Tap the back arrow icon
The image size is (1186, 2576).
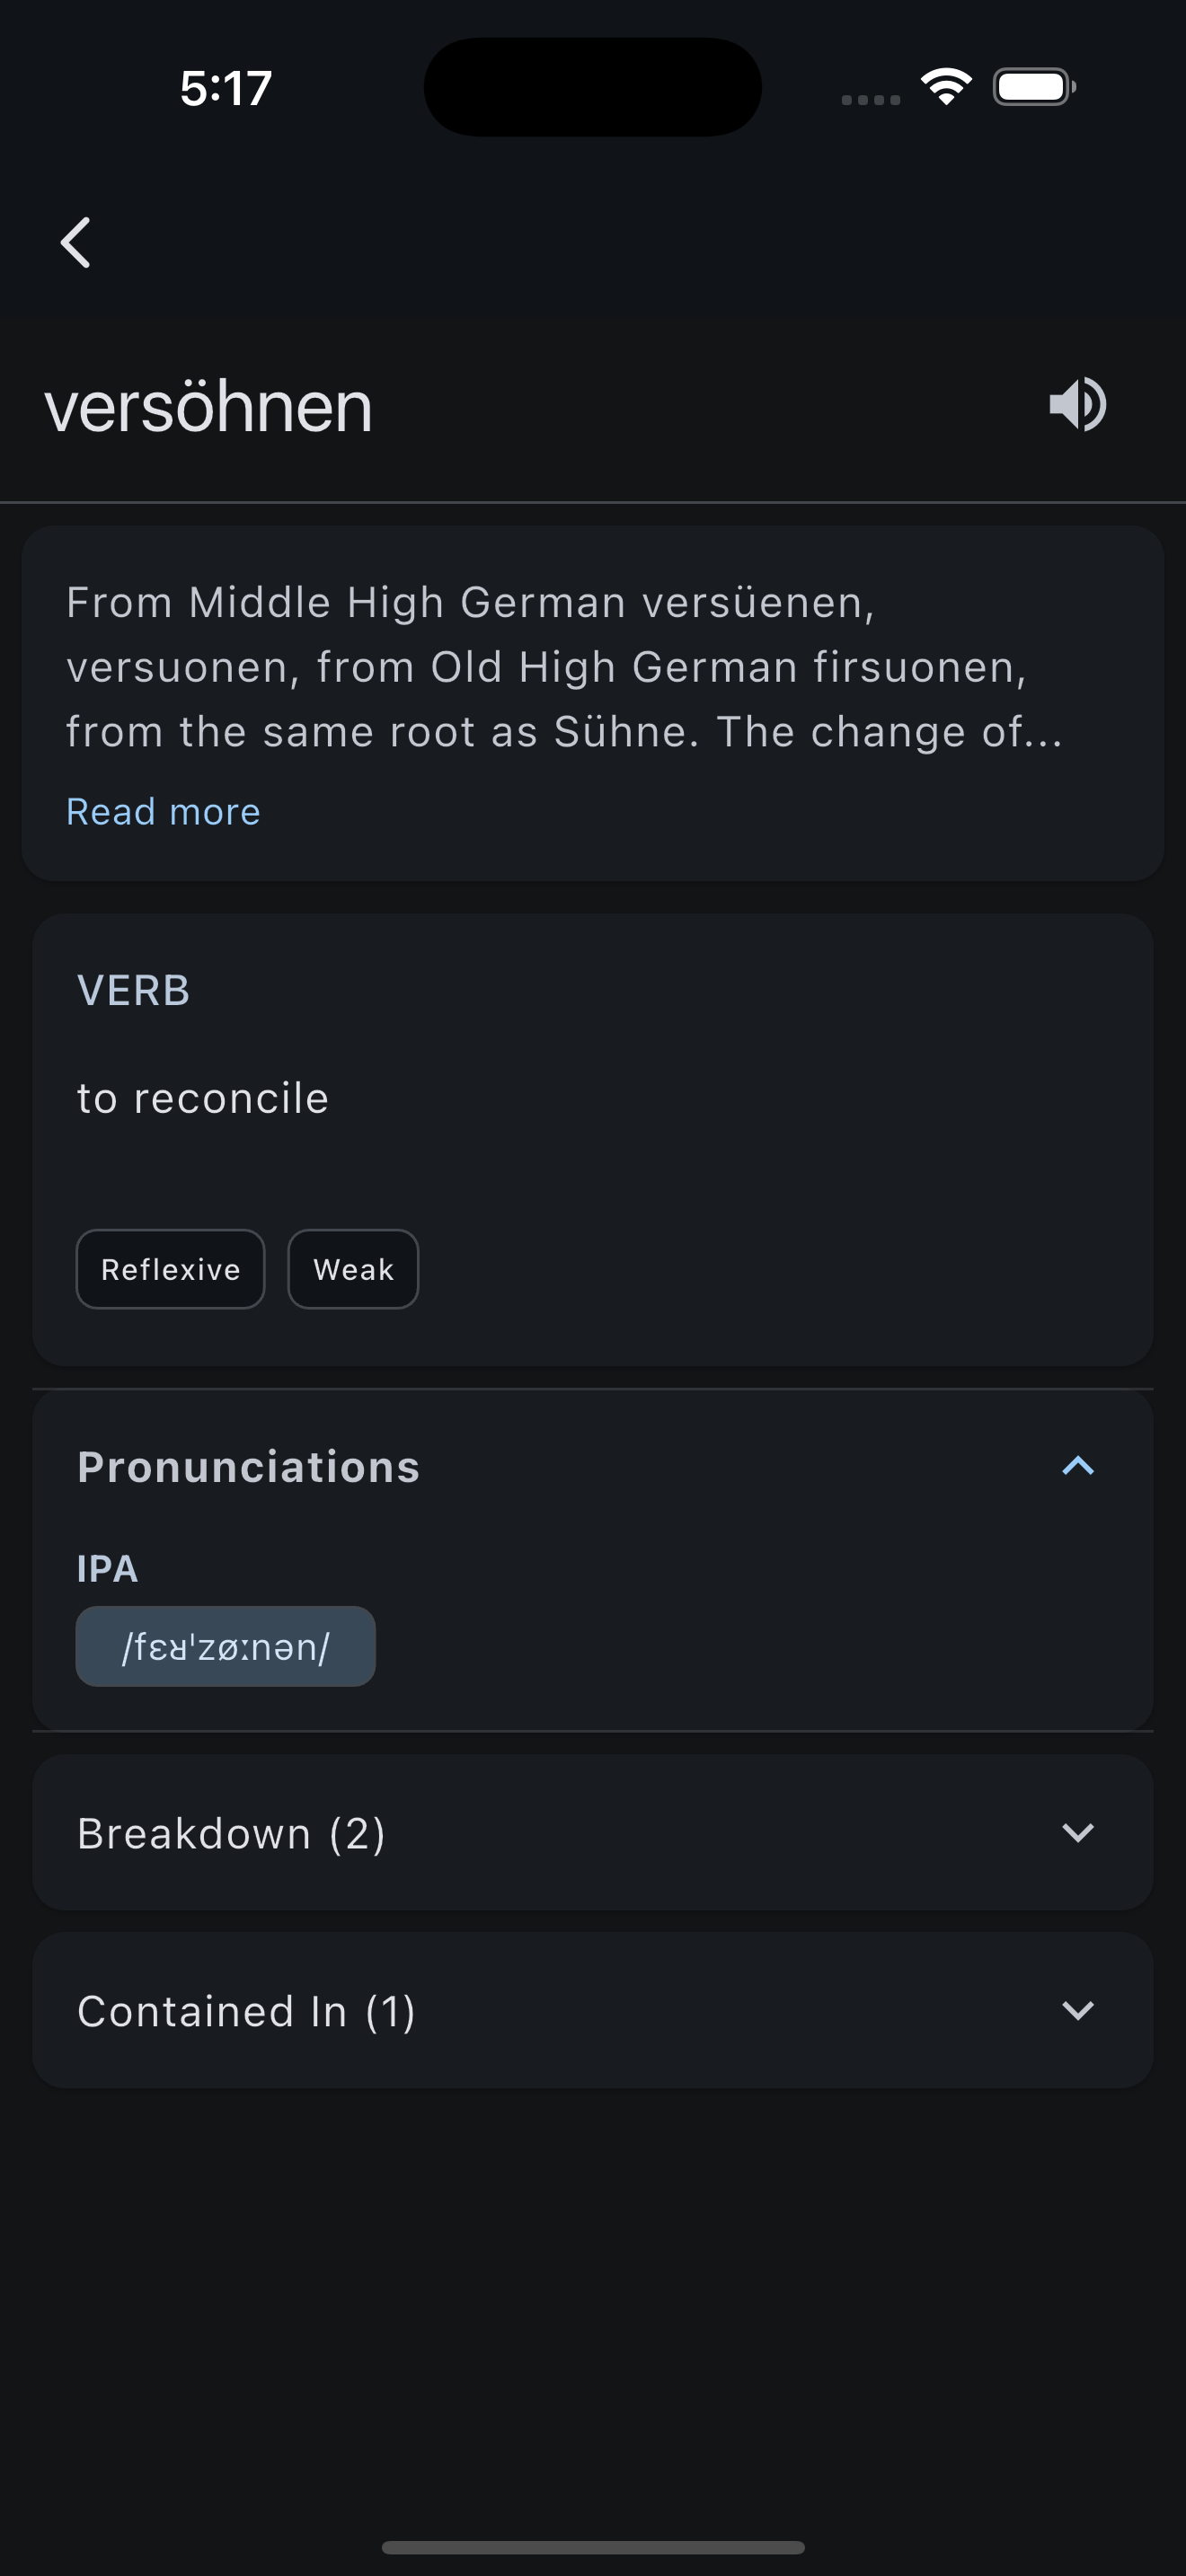click(76, 243)
